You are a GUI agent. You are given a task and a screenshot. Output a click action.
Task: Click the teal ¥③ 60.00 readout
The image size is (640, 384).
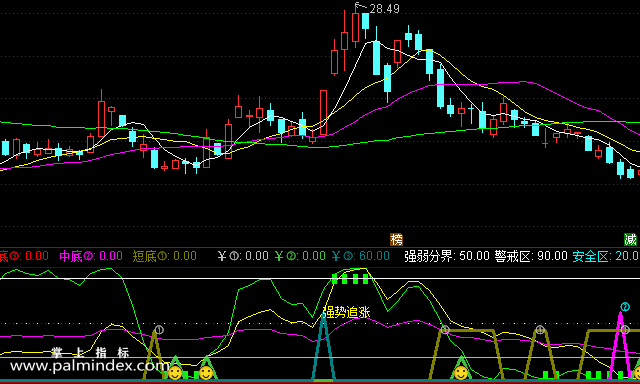point(360,256)
